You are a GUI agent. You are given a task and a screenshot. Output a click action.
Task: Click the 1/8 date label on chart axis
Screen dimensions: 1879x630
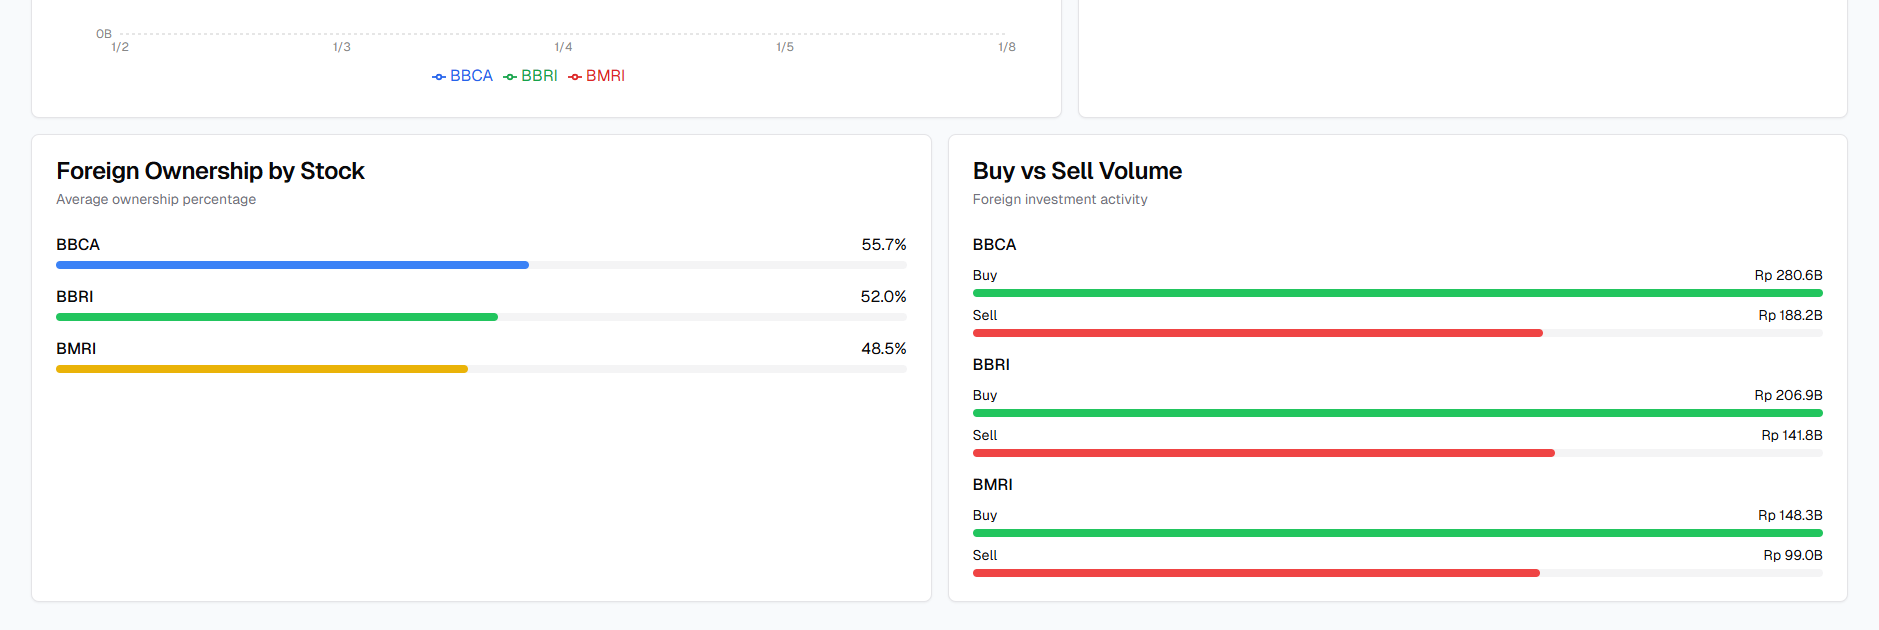pyautogui.click(x=1007, y=47)
